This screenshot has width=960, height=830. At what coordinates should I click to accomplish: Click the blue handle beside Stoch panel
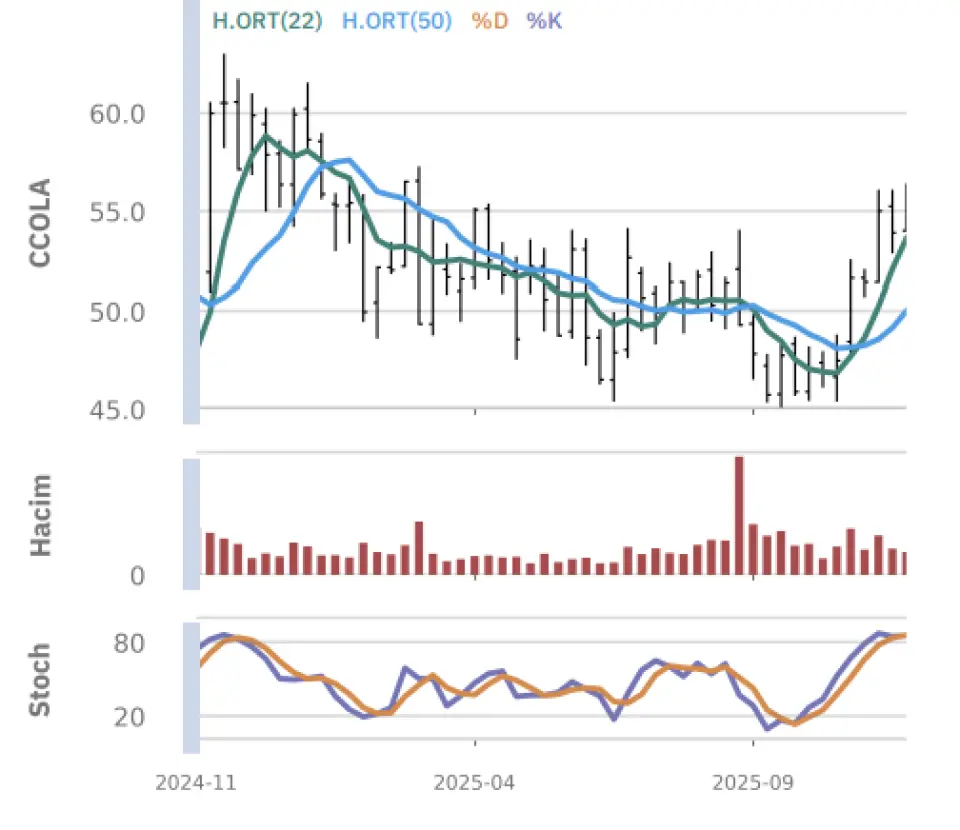point(191,687)
